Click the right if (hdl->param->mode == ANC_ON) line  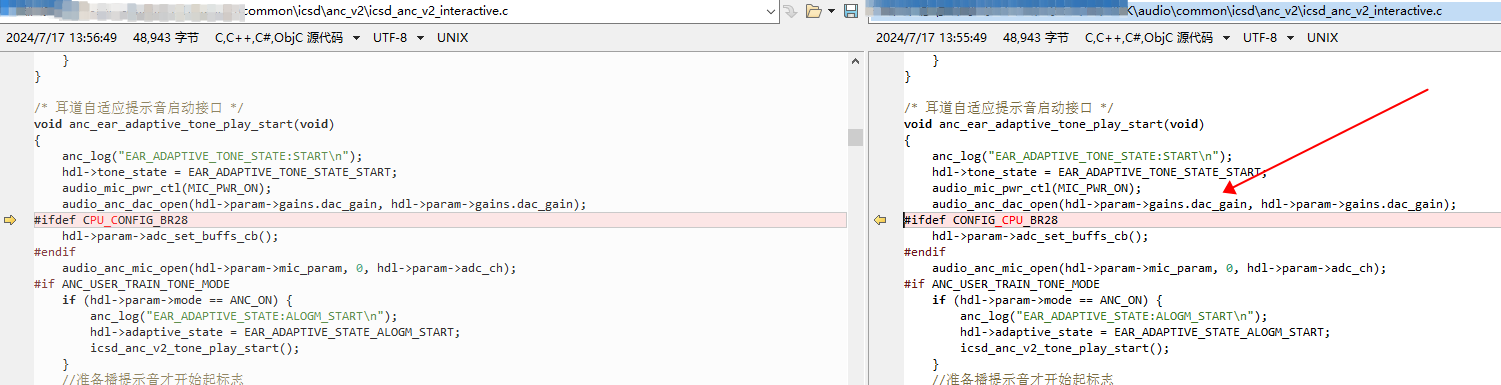coord(1047,300)
